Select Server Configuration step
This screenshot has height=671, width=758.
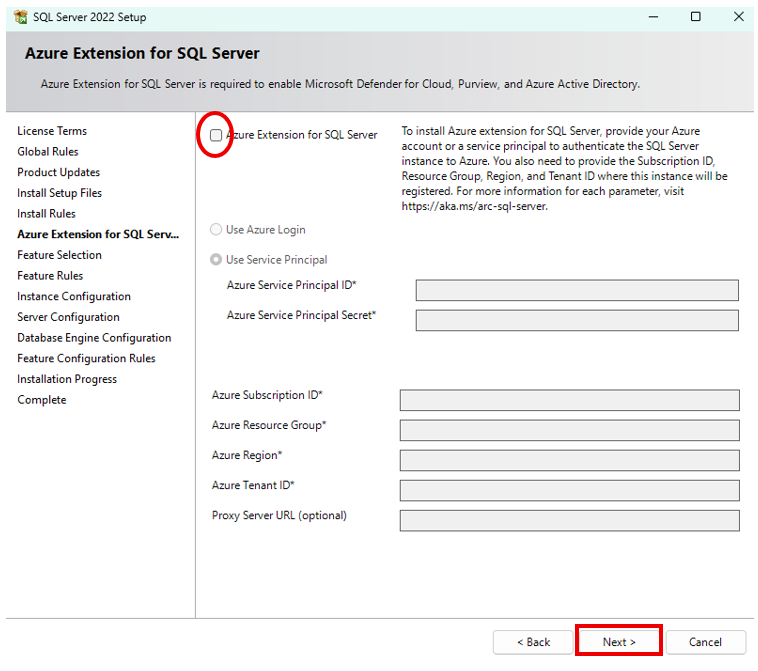pyautogui.click(x=68, y=317)
